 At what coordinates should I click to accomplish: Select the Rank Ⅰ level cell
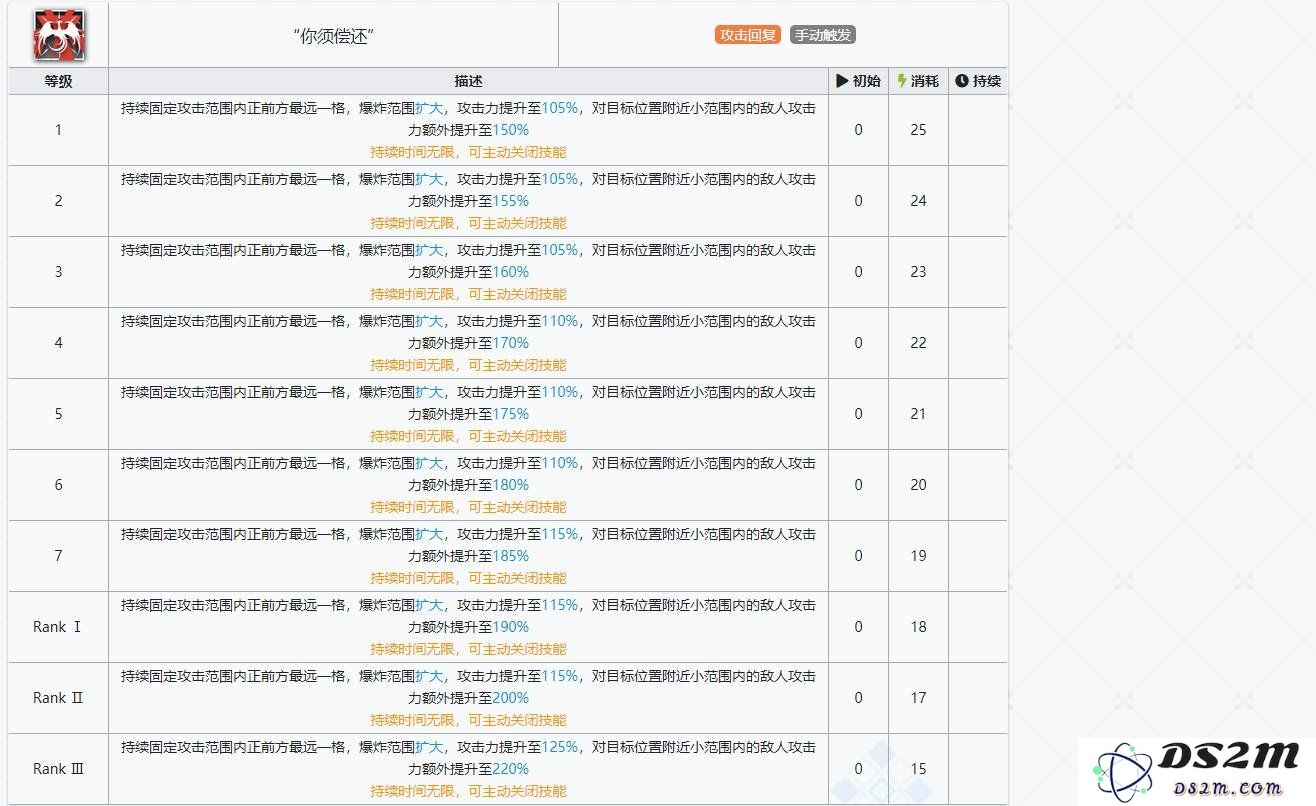(x=58, y=627)
